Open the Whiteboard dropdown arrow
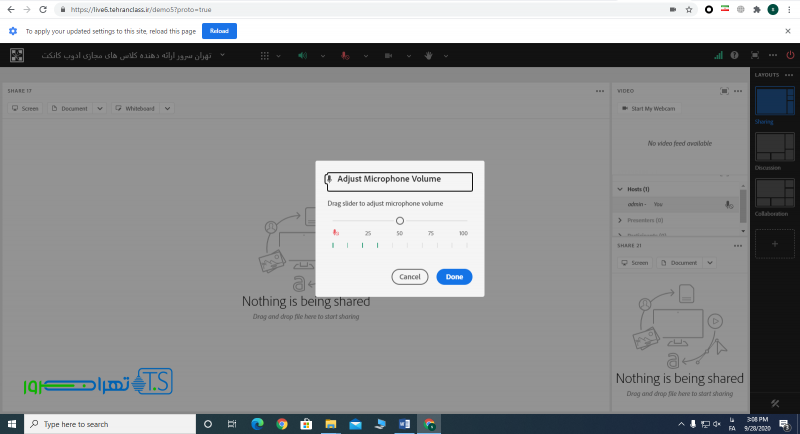The image size is (800, 434). tap(167, 108)
